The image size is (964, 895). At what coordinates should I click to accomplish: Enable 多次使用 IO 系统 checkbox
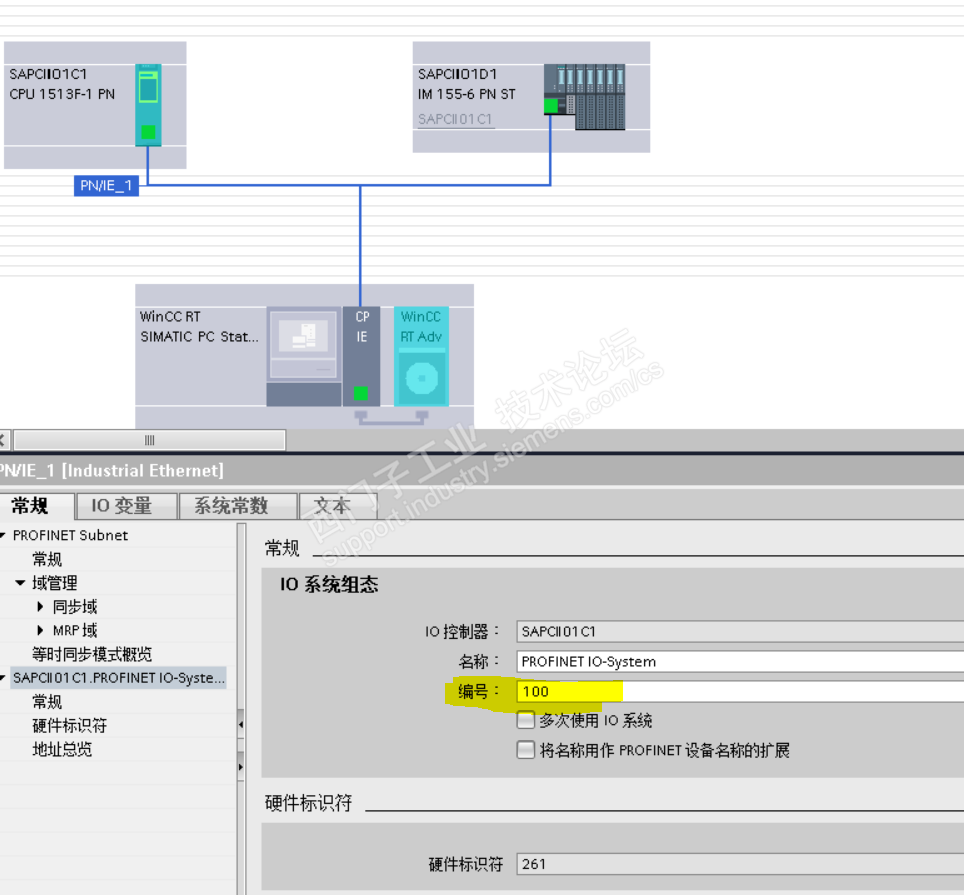[x=526, y=720]
